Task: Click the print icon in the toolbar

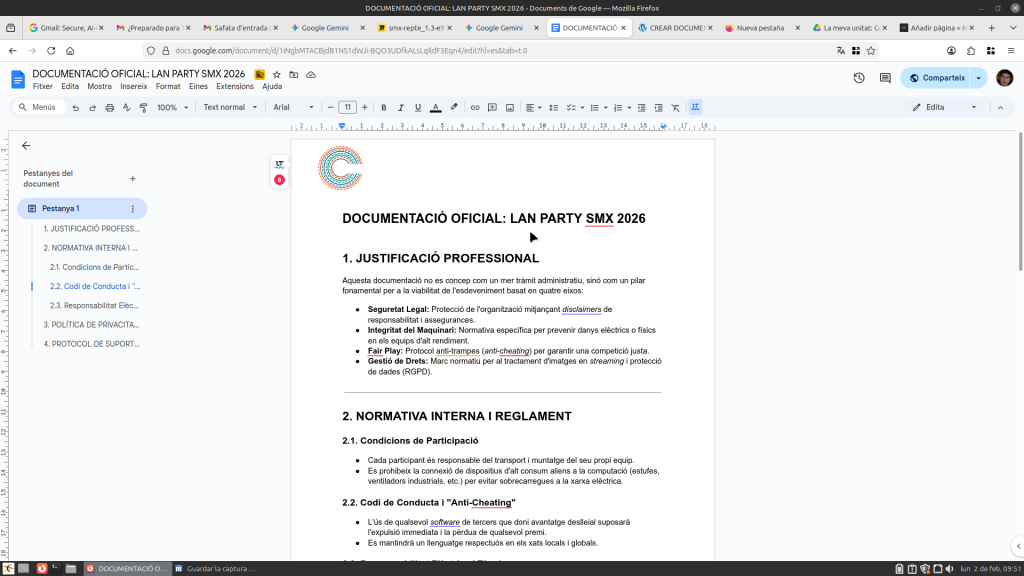Action: coord(109,107)
